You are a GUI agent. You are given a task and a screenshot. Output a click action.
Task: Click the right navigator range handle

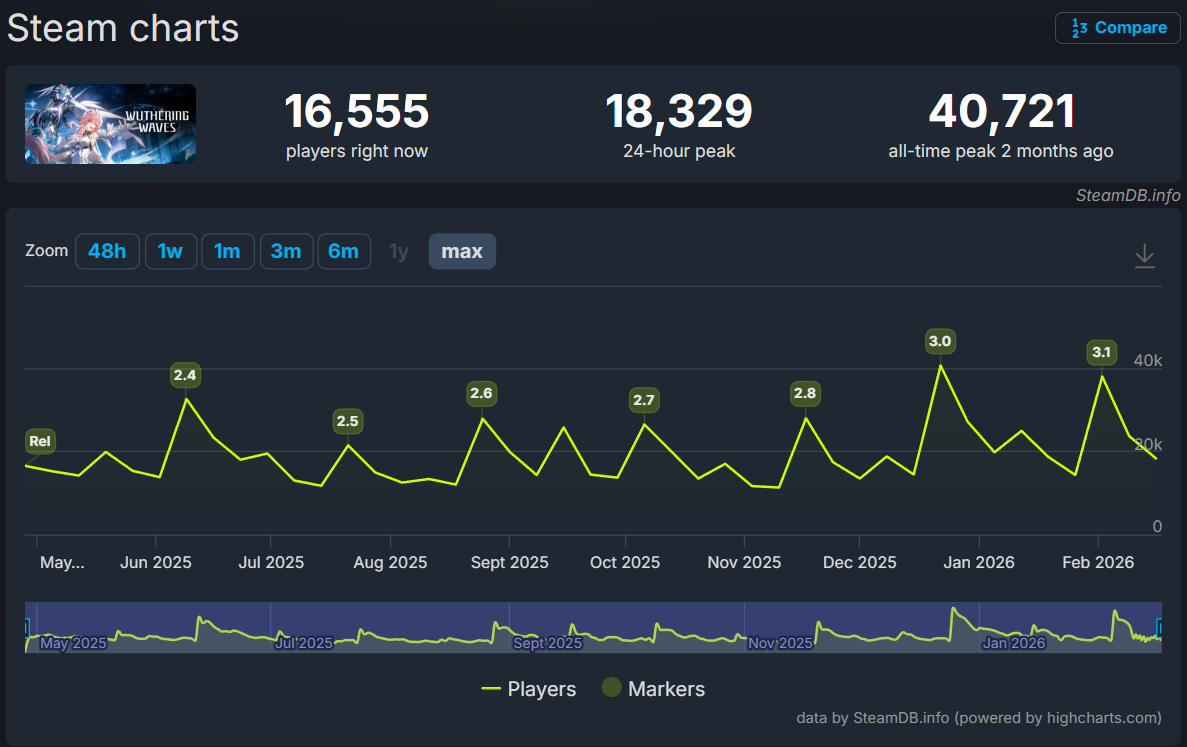point(1159,627)
